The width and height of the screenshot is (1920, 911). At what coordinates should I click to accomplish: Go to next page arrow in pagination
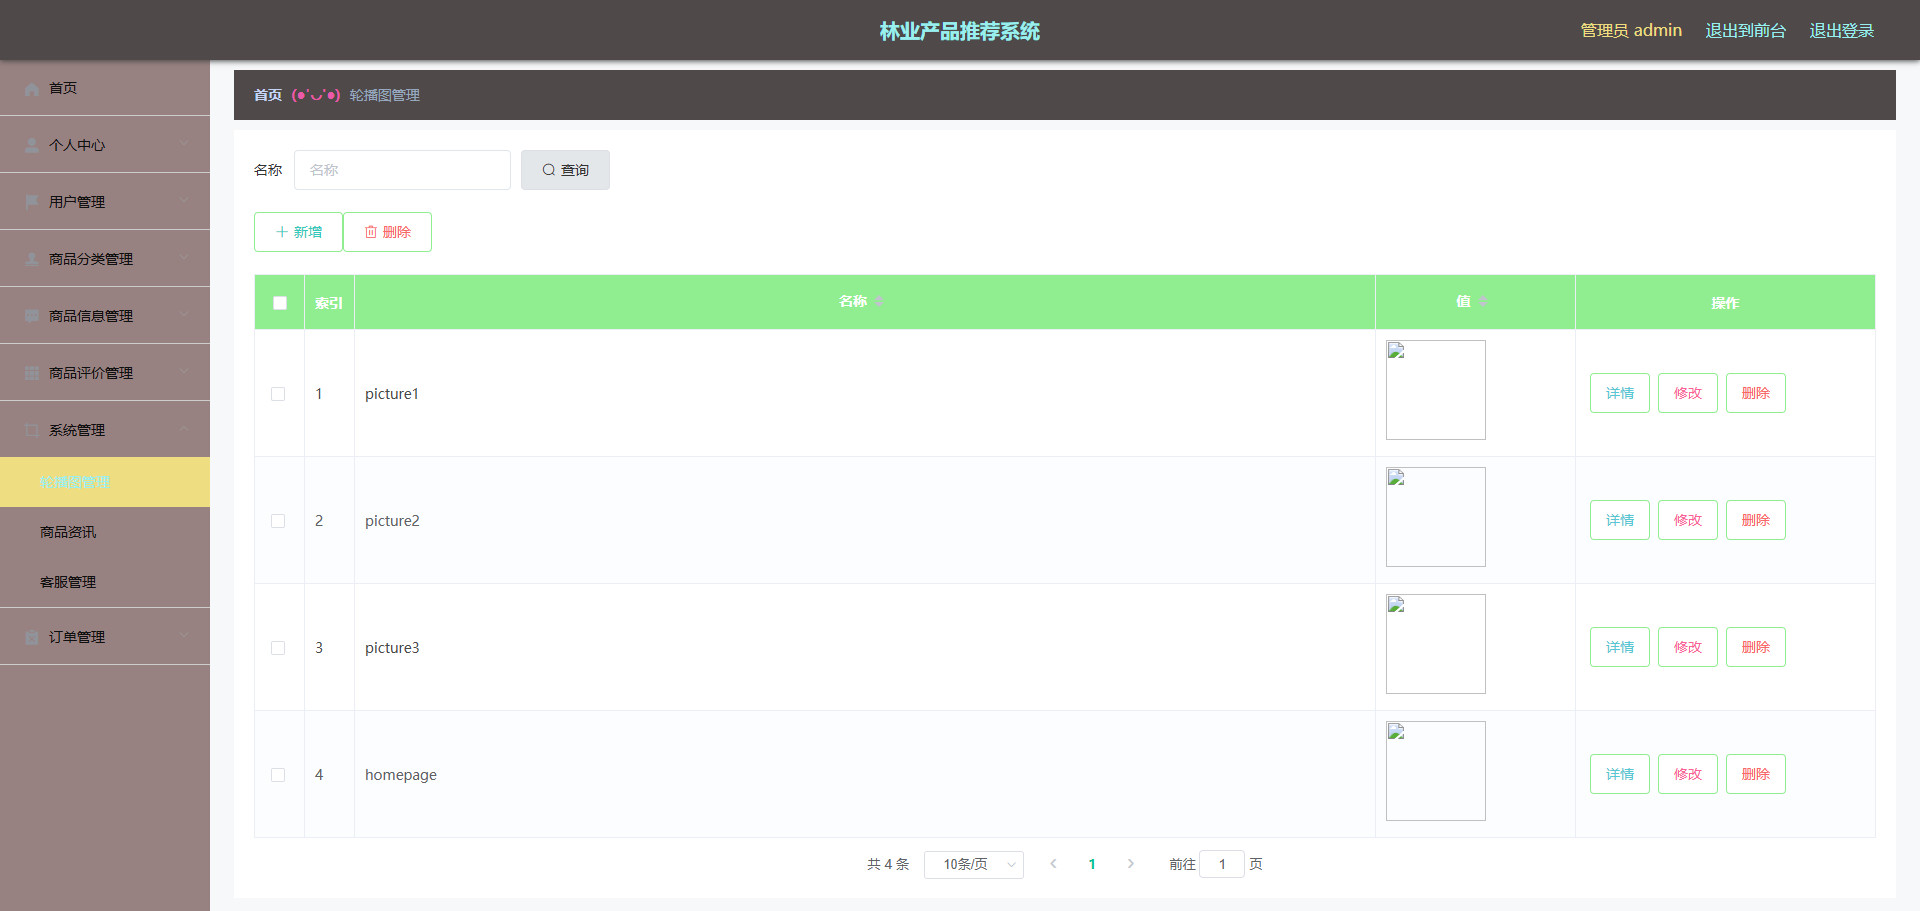(1131, 864)
